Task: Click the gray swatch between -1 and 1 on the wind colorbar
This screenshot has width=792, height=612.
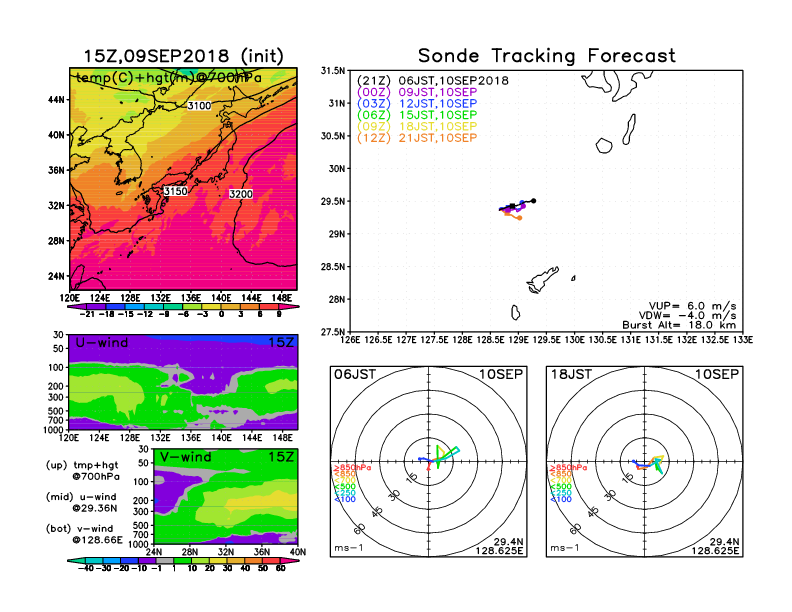Action: coord(163,561)
